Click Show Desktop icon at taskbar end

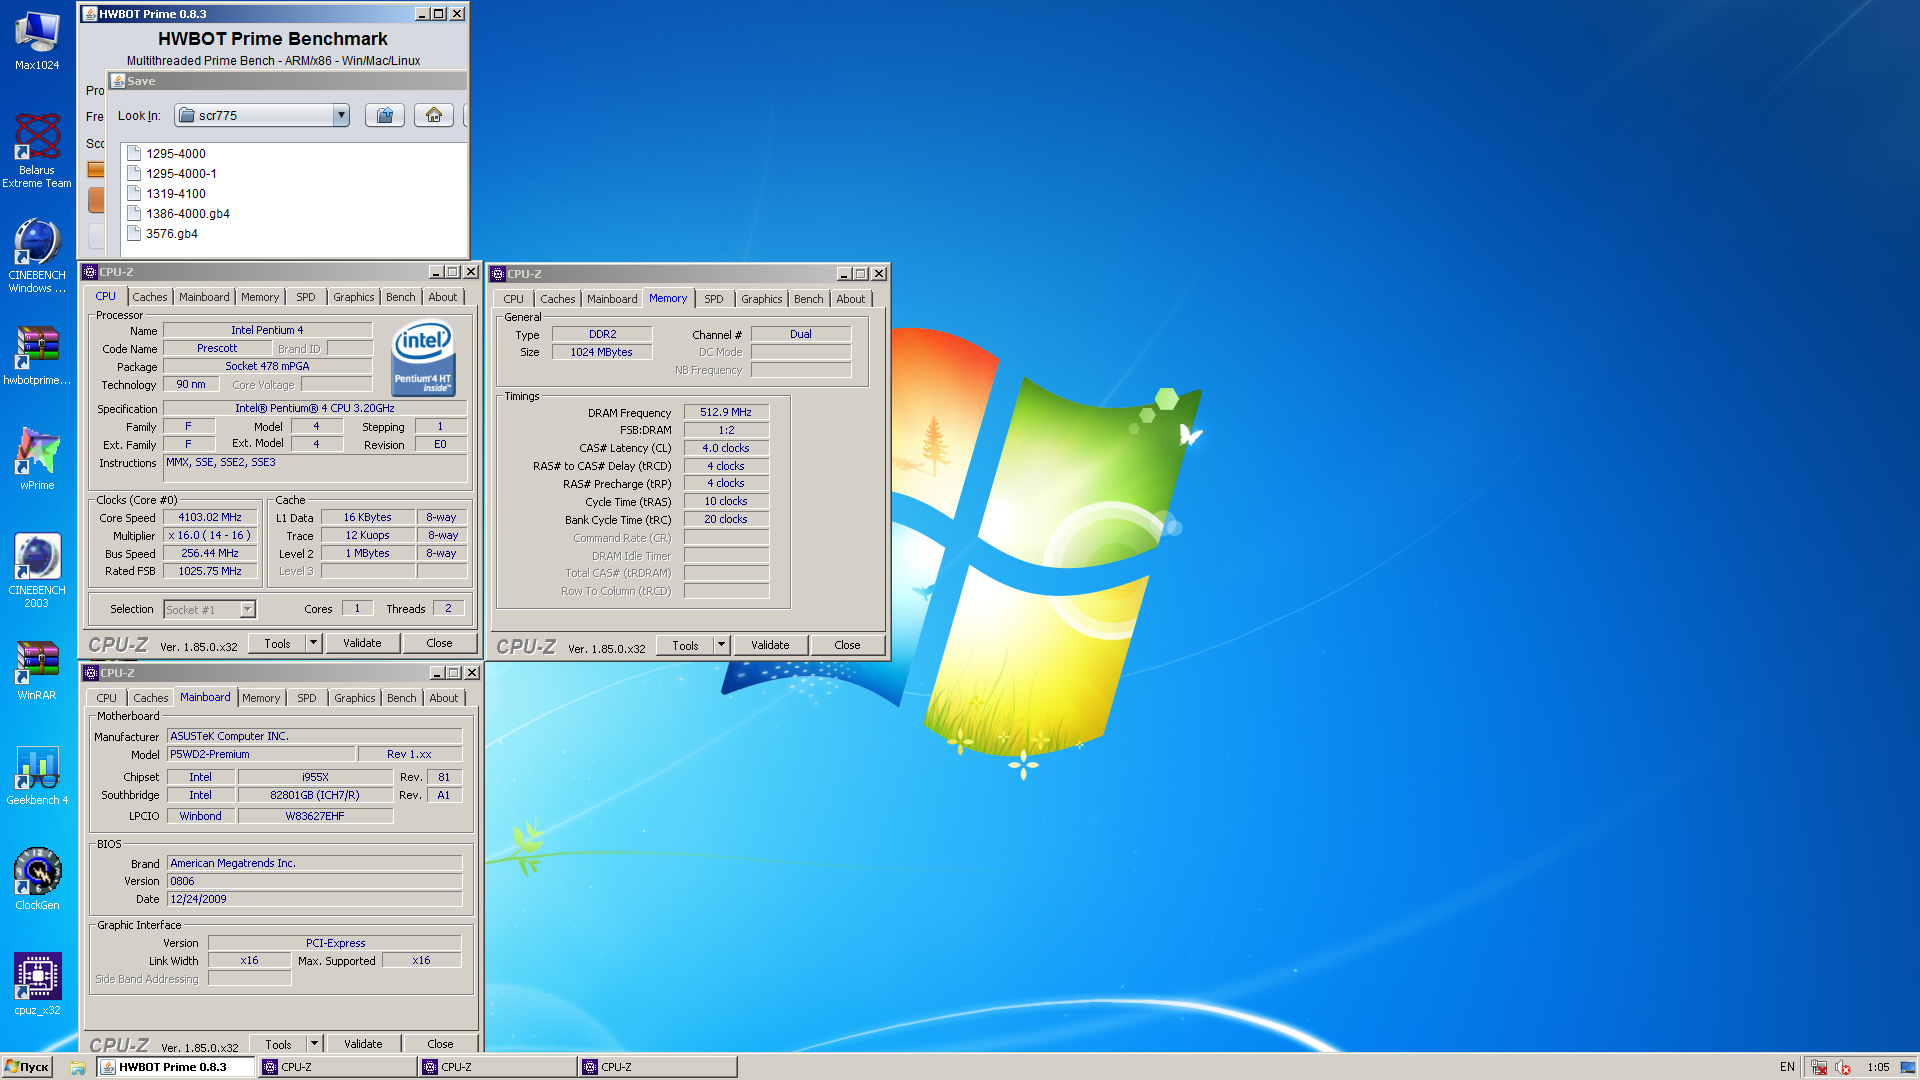point(1908,1067)
